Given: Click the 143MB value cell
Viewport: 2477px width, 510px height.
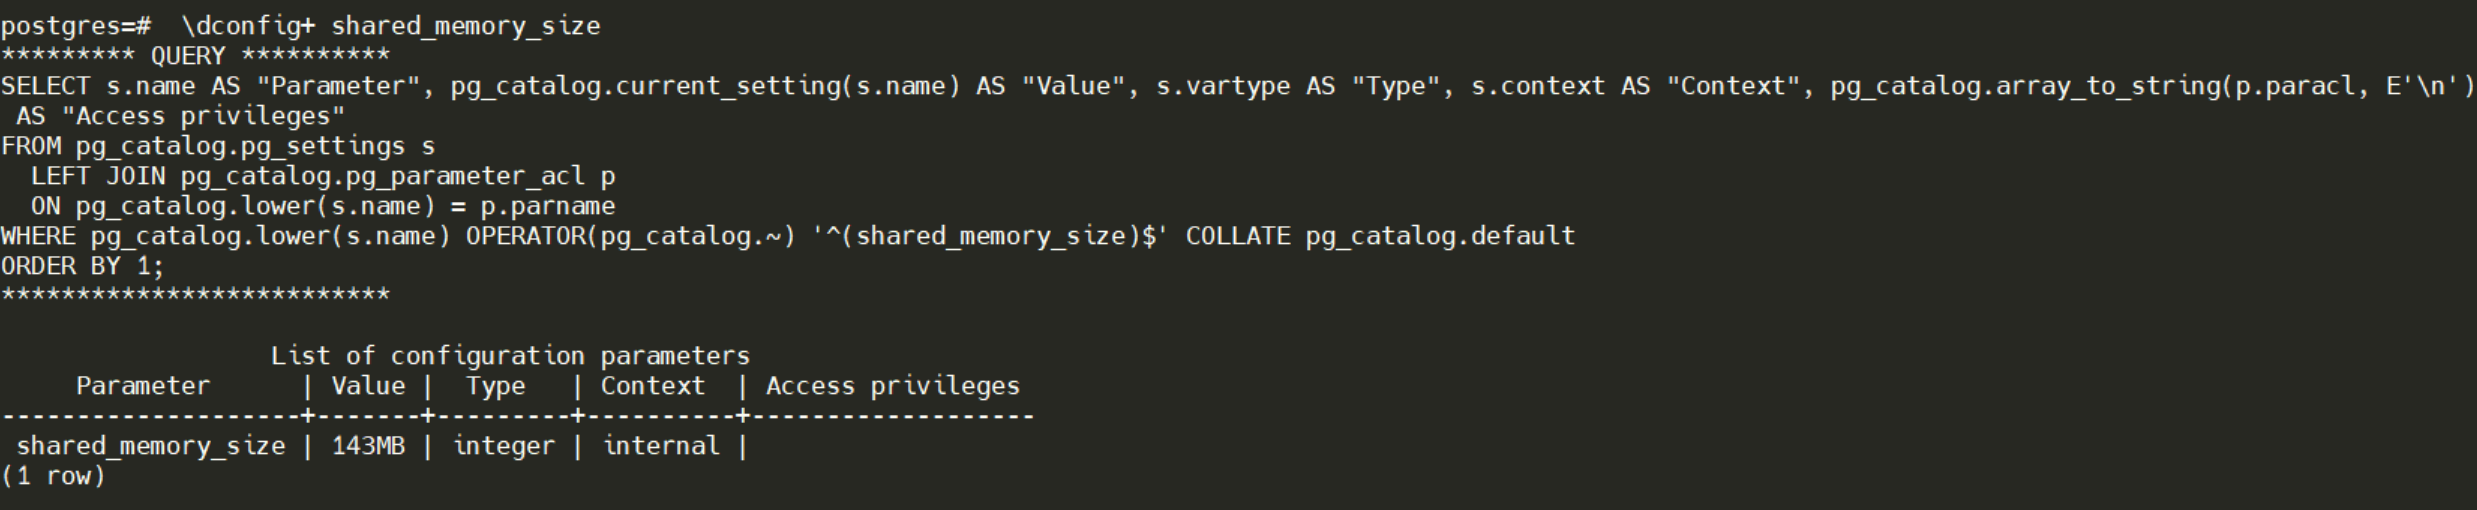Looking at the screenshot, I should coord(368,446).
